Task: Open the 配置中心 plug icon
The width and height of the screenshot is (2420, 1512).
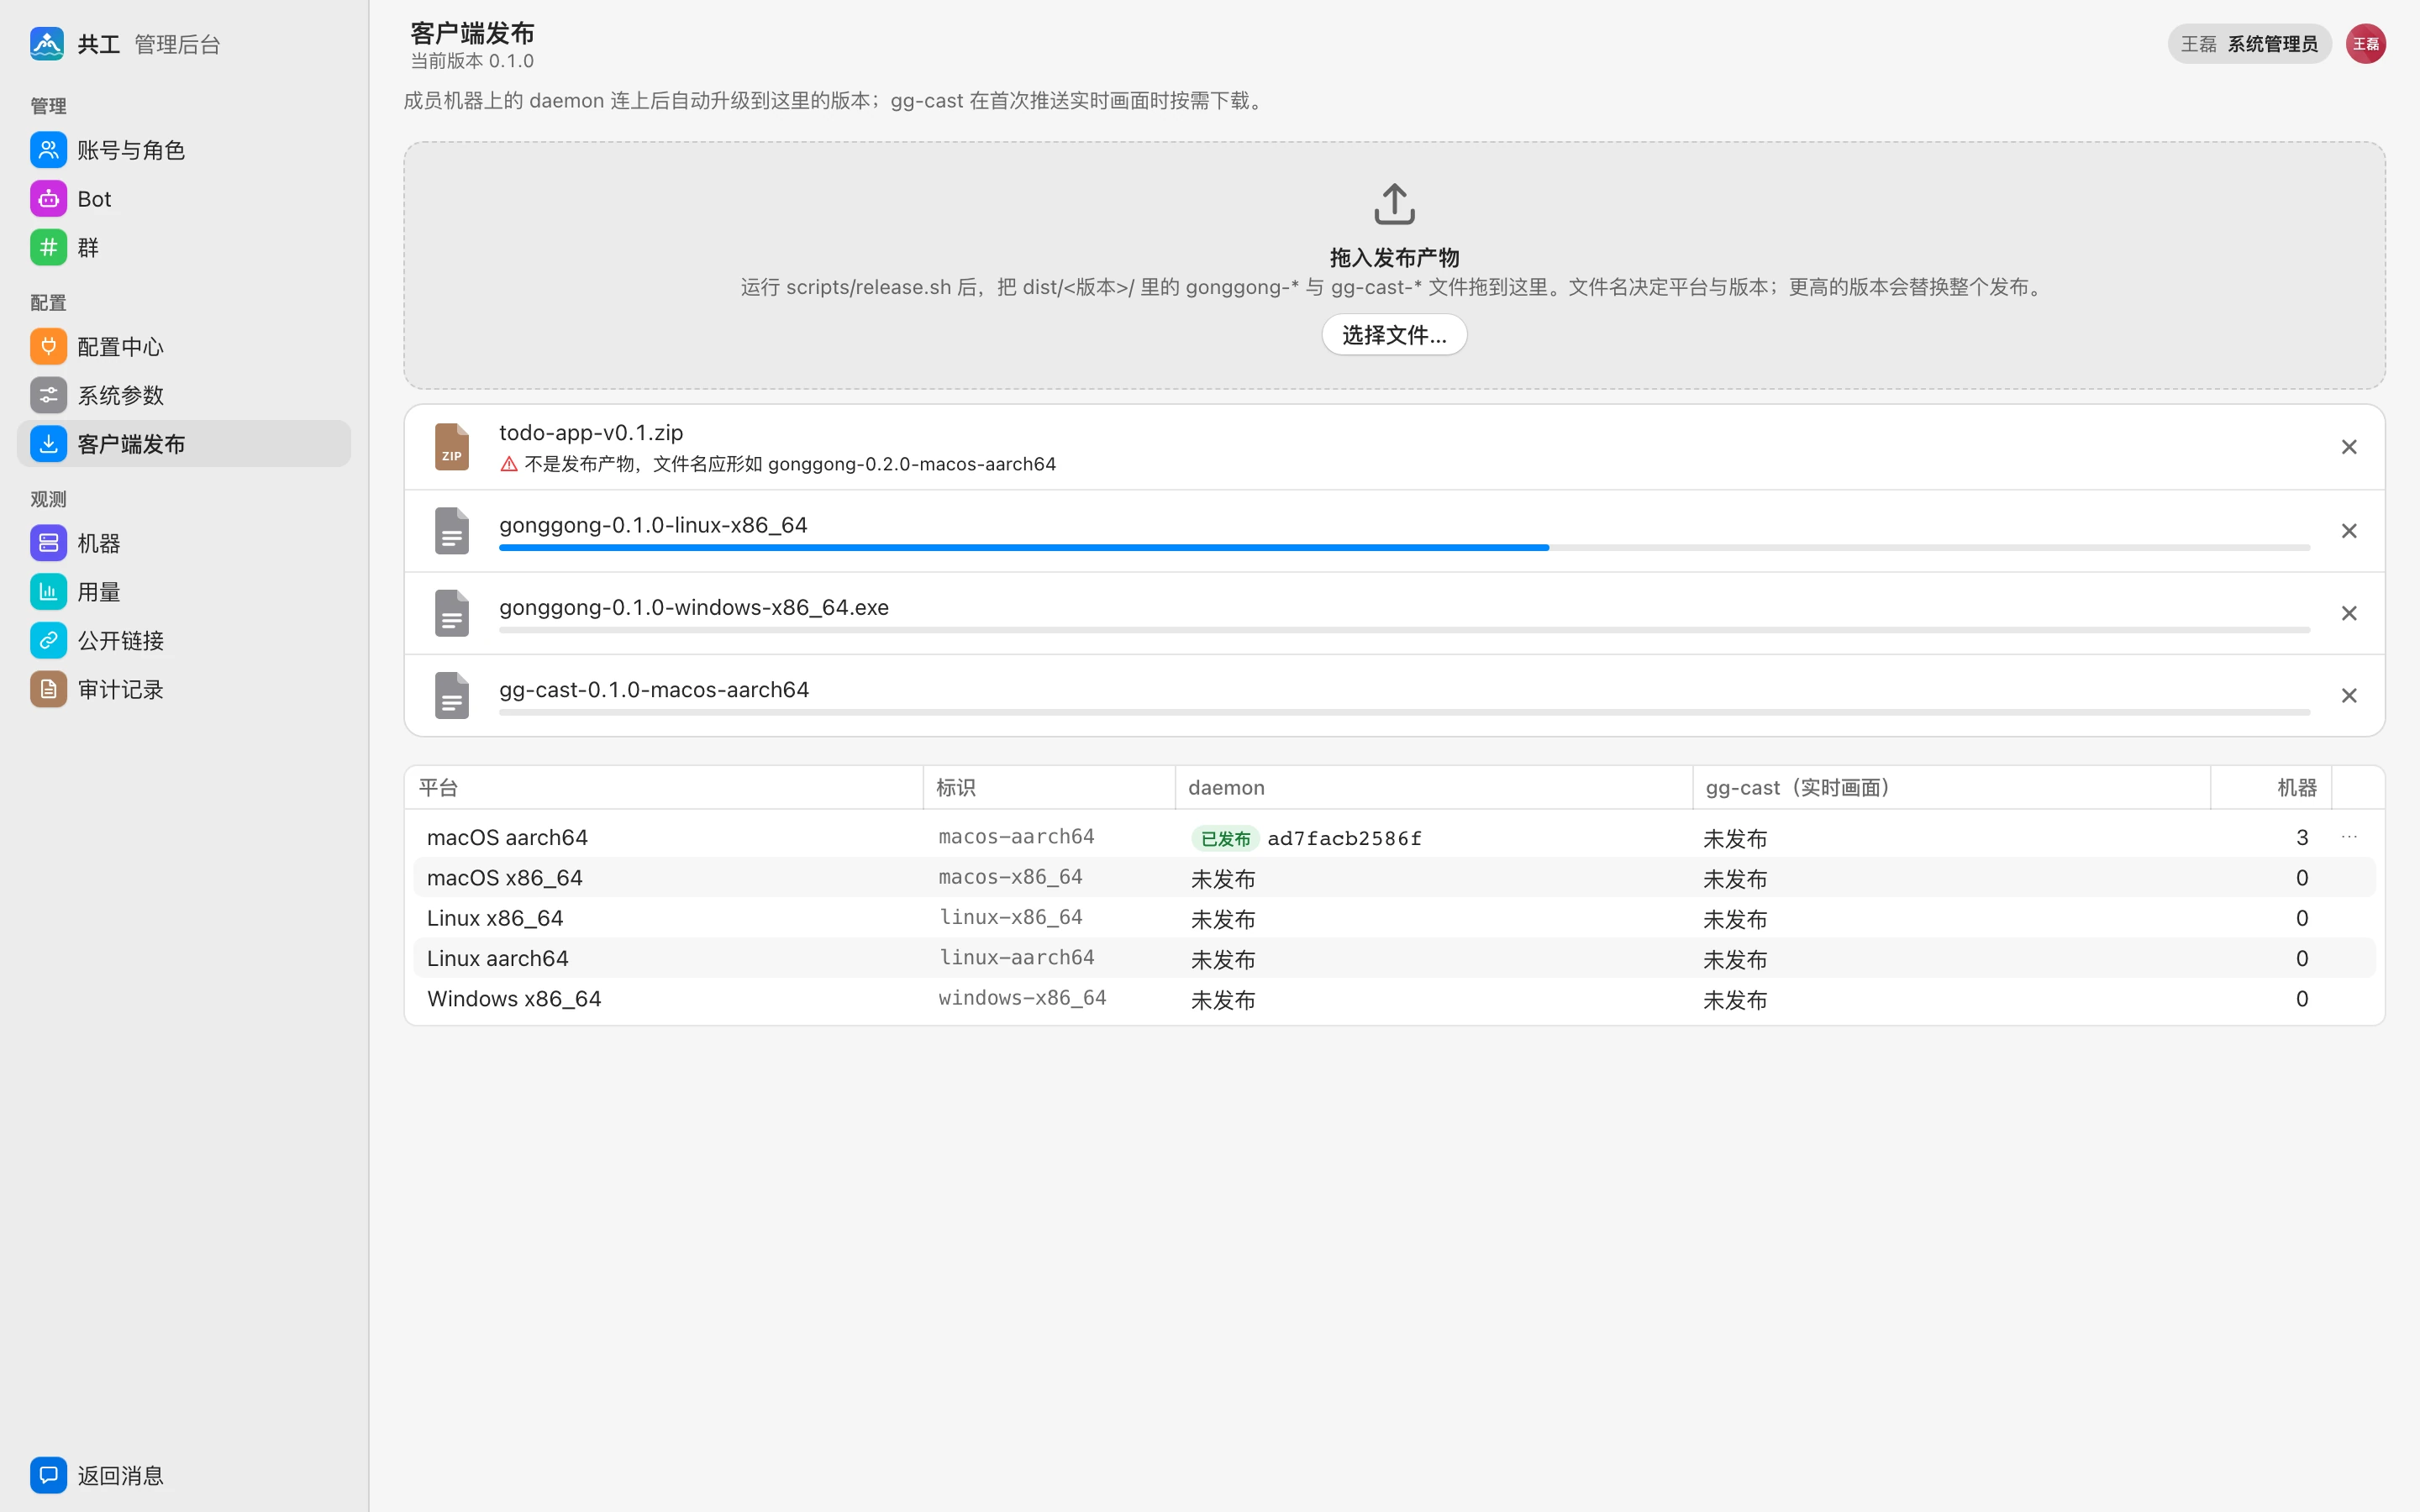Action: pos(48,346)
